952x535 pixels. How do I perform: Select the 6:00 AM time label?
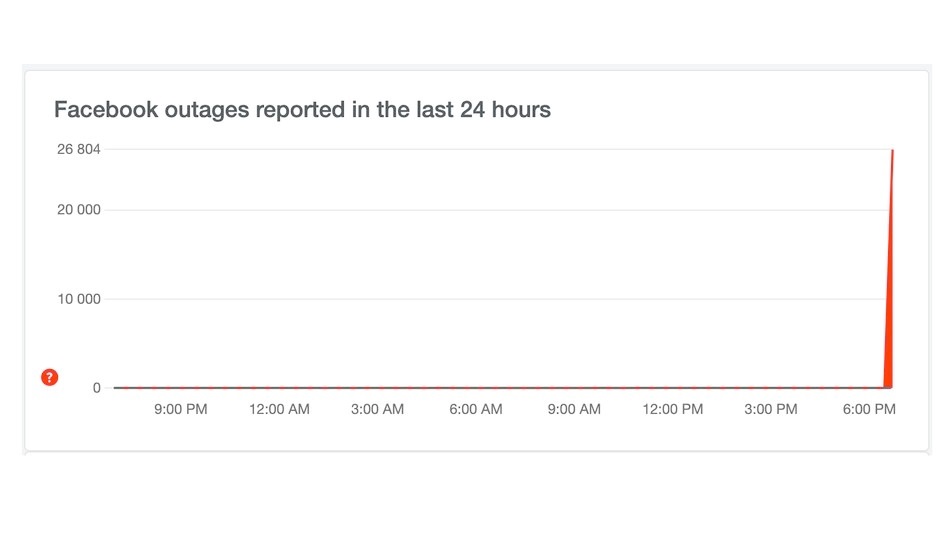(x=476, y=409)
